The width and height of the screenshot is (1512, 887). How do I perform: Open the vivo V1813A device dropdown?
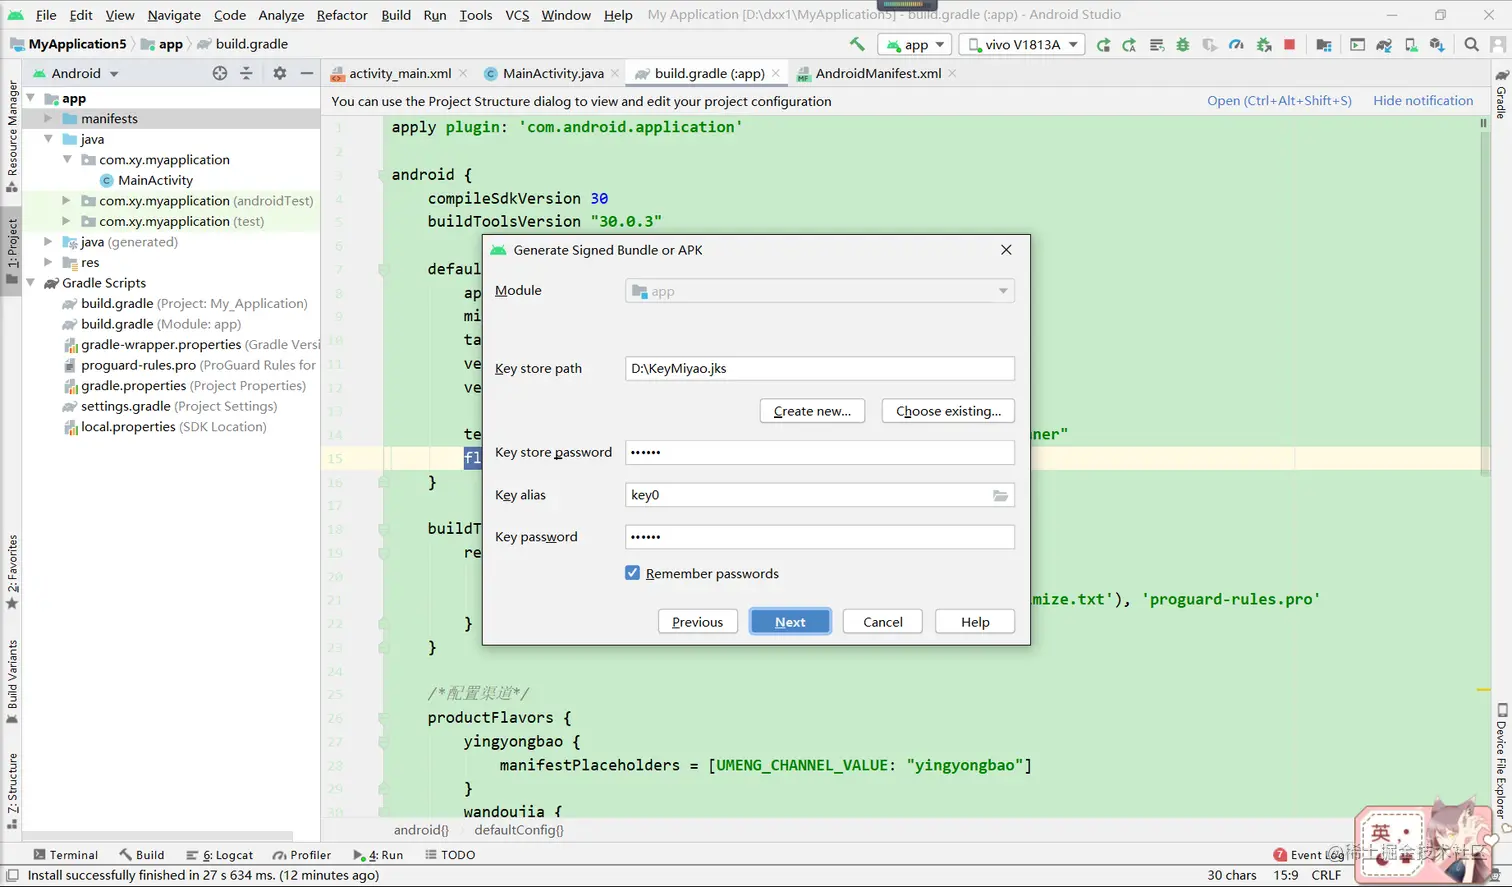(1022, 44)
